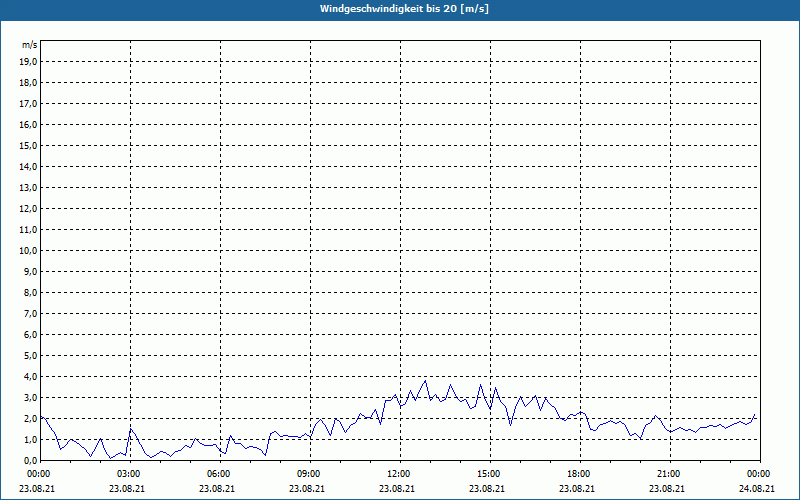800x500 pixels.
Task: Select the 3,0 y-axis value
Action: (30, 397)
